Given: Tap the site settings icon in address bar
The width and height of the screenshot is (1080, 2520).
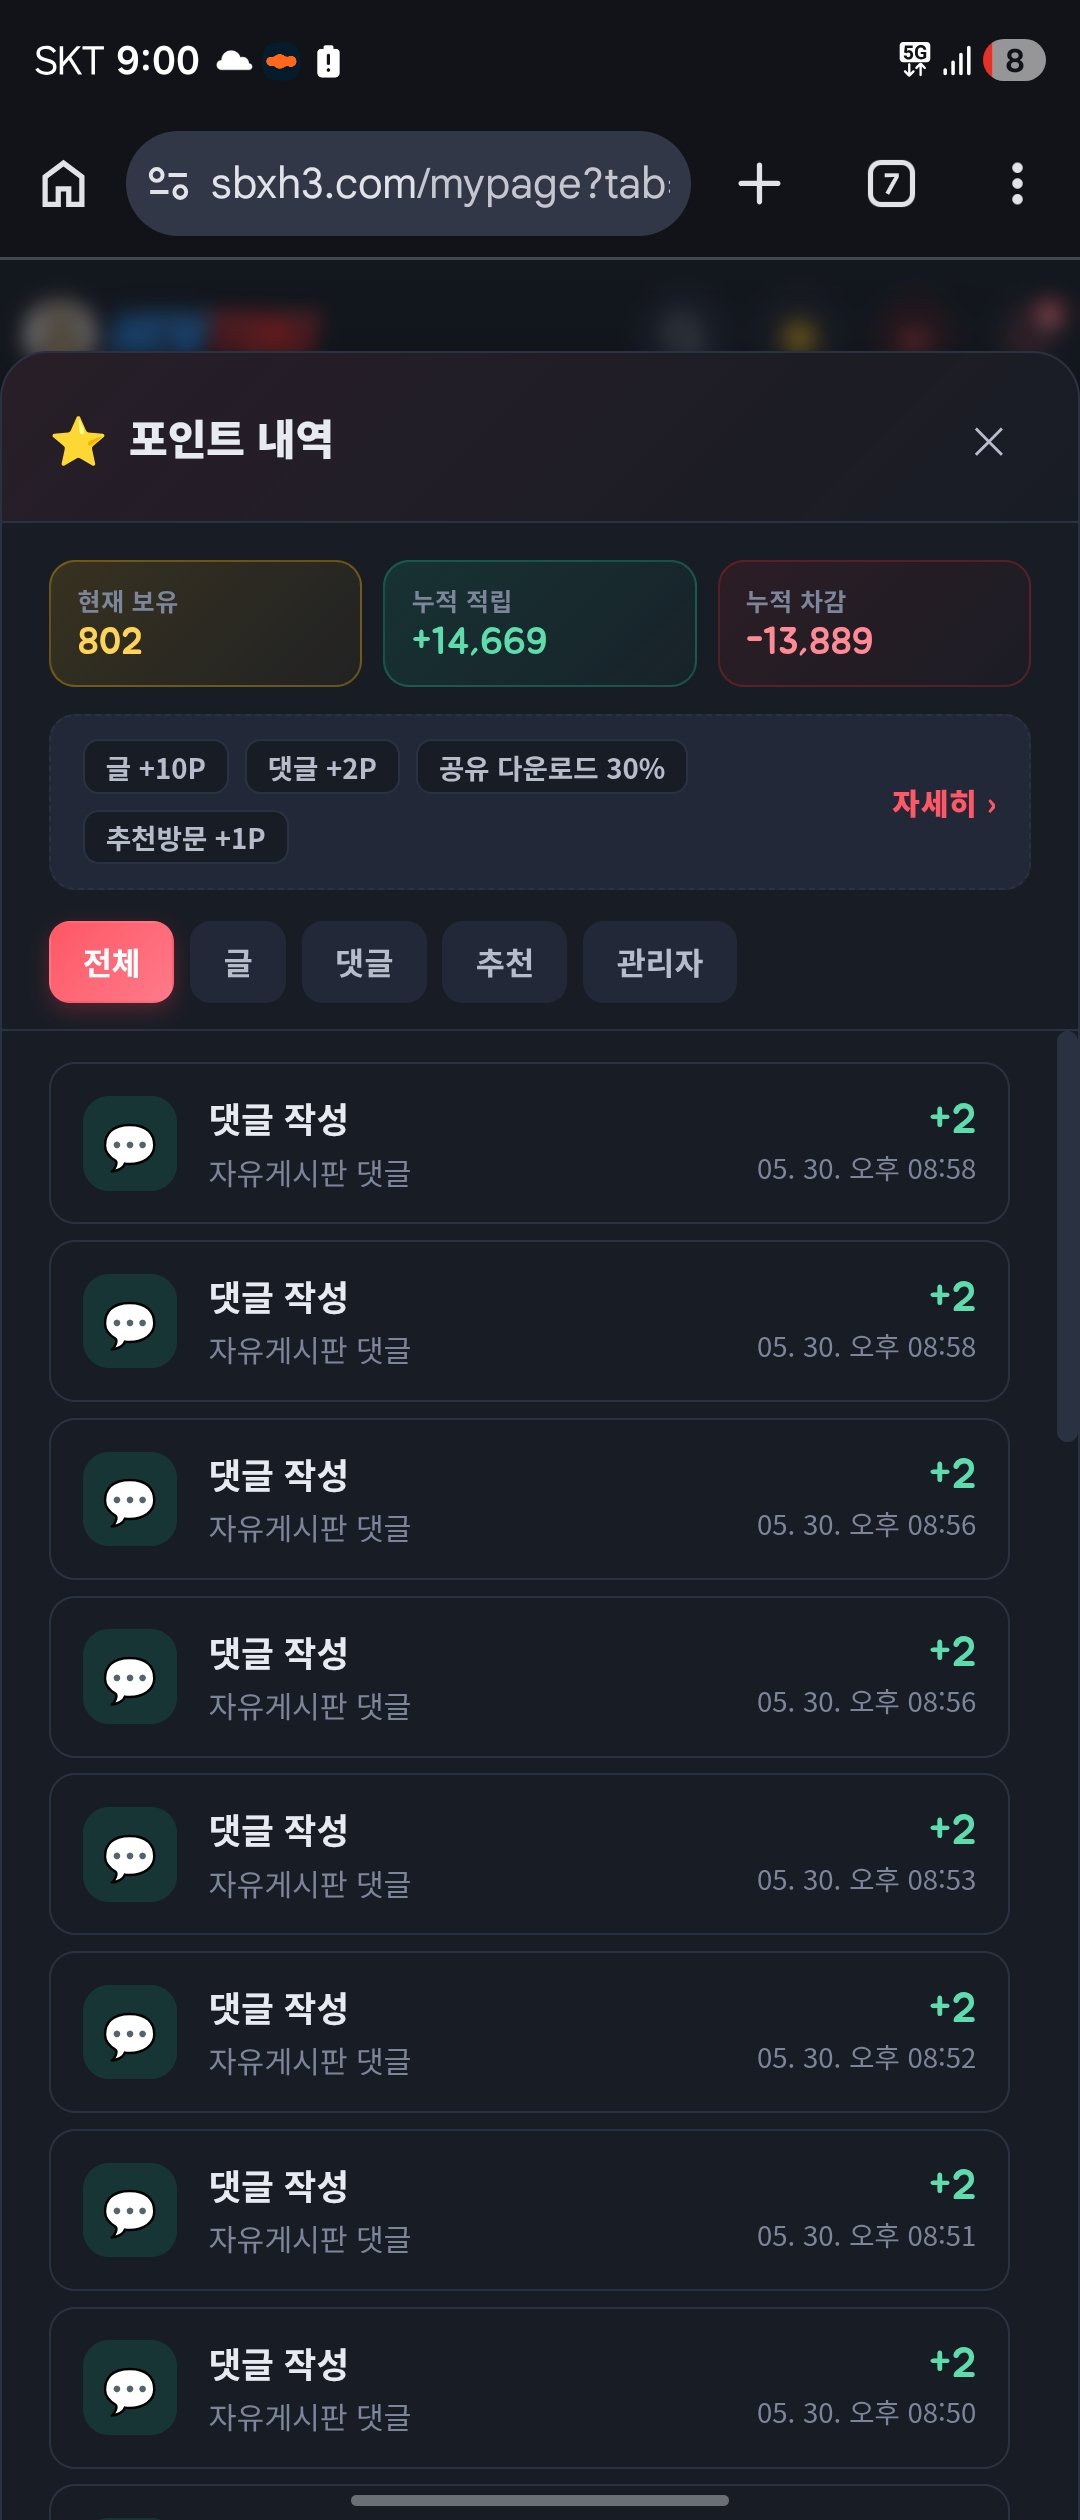Looking at the screenshot, I should 168,184.
